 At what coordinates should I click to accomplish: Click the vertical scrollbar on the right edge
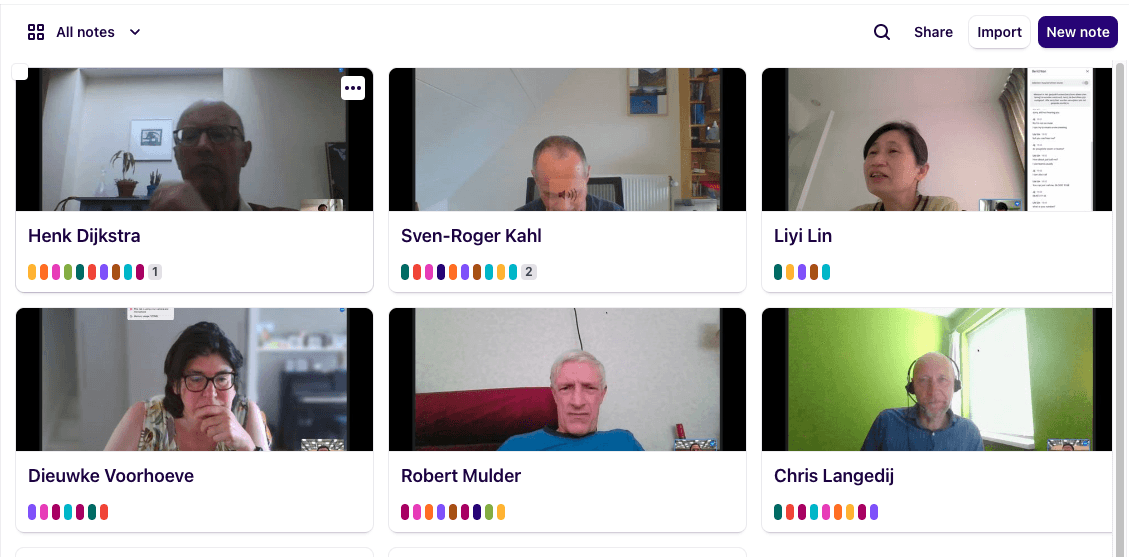pos(1120,309)
